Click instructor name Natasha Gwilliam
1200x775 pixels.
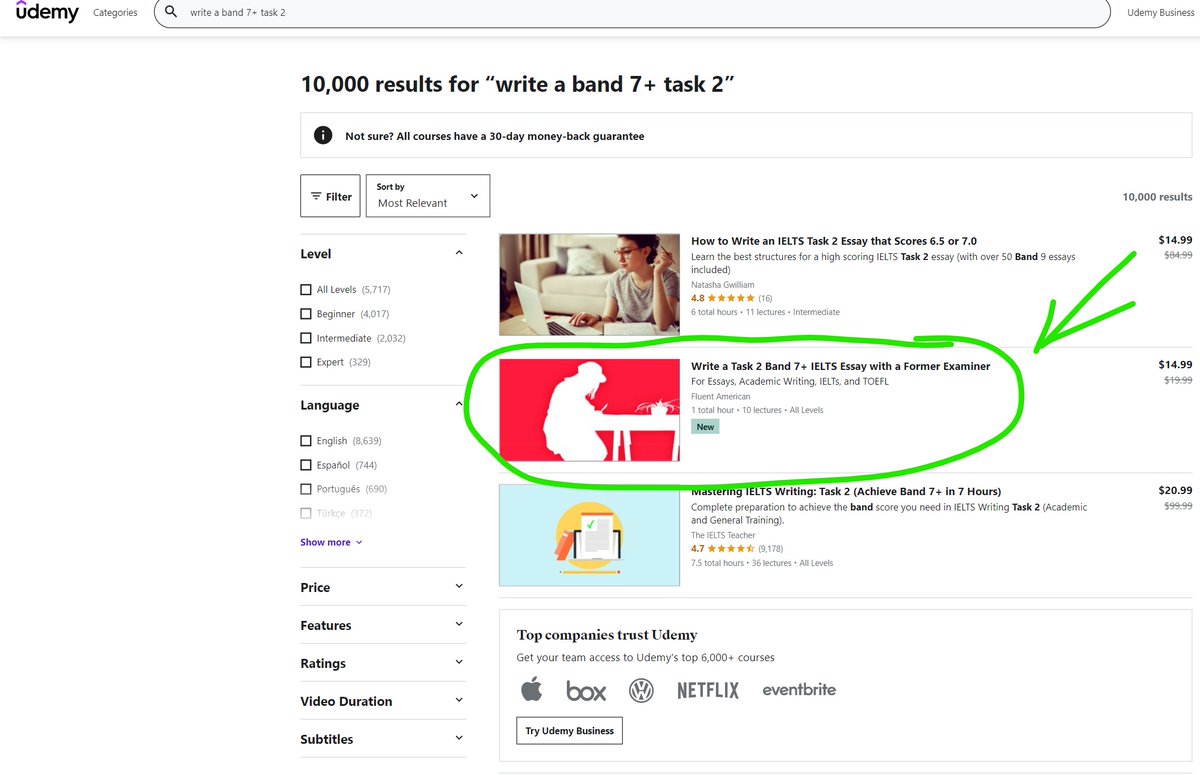click(x=723, y=285)
